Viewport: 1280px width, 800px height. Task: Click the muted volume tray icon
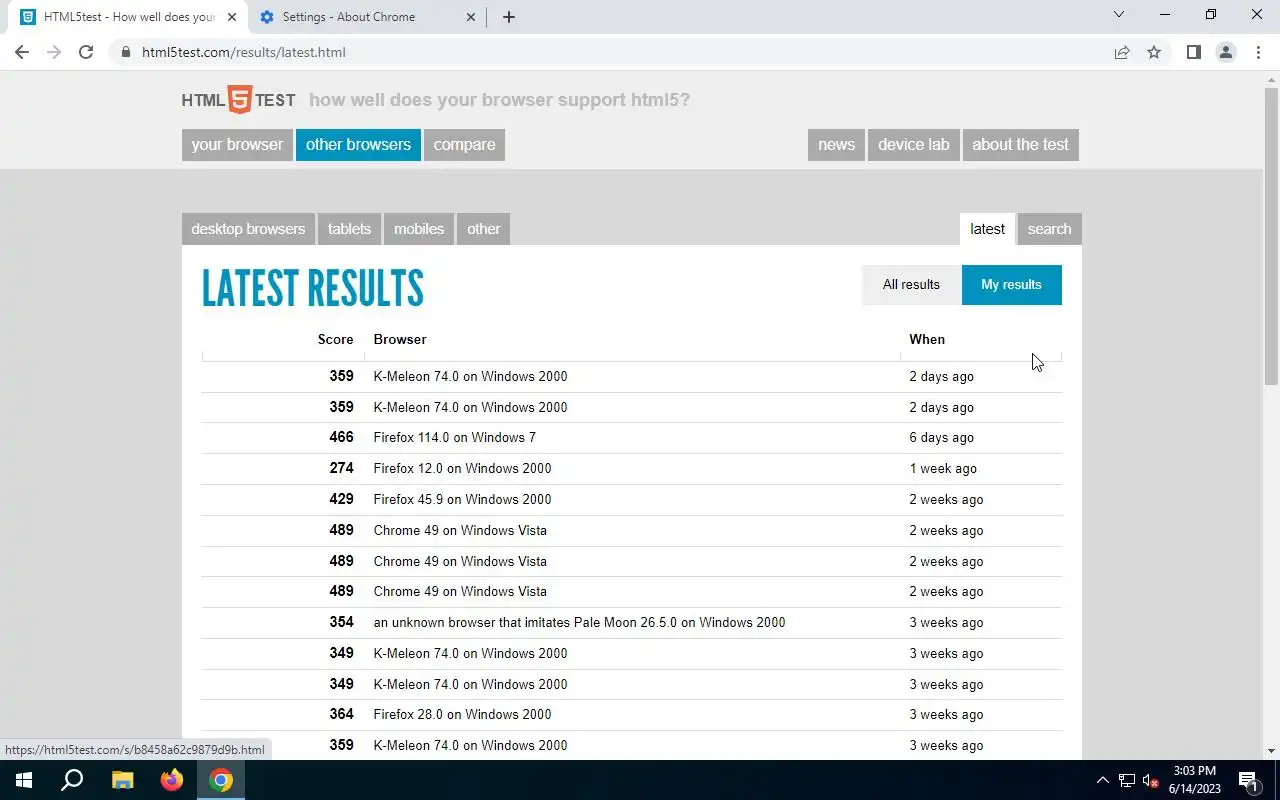pyautogui.click(x=1151, y=780)
